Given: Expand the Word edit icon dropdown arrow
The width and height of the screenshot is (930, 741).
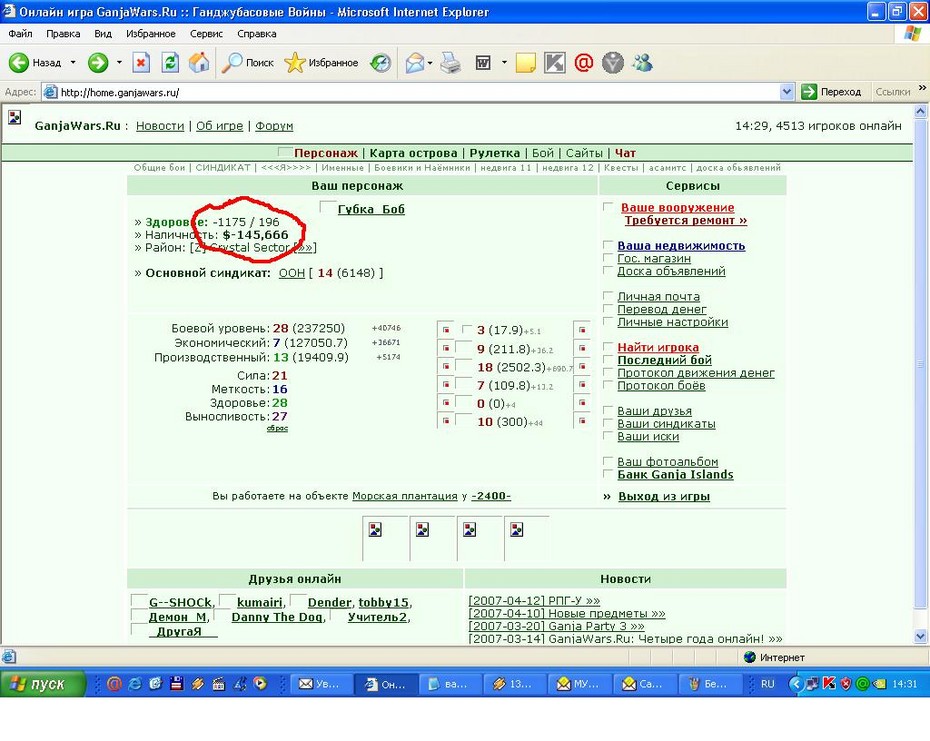Looking at the screenshot, I should tap(504, 62).
